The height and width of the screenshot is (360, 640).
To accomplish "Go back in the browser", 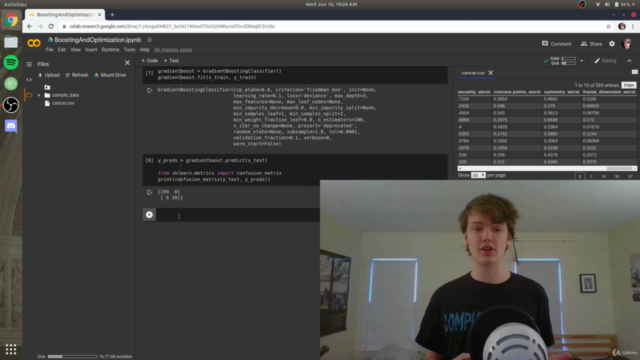I will 29,27.
